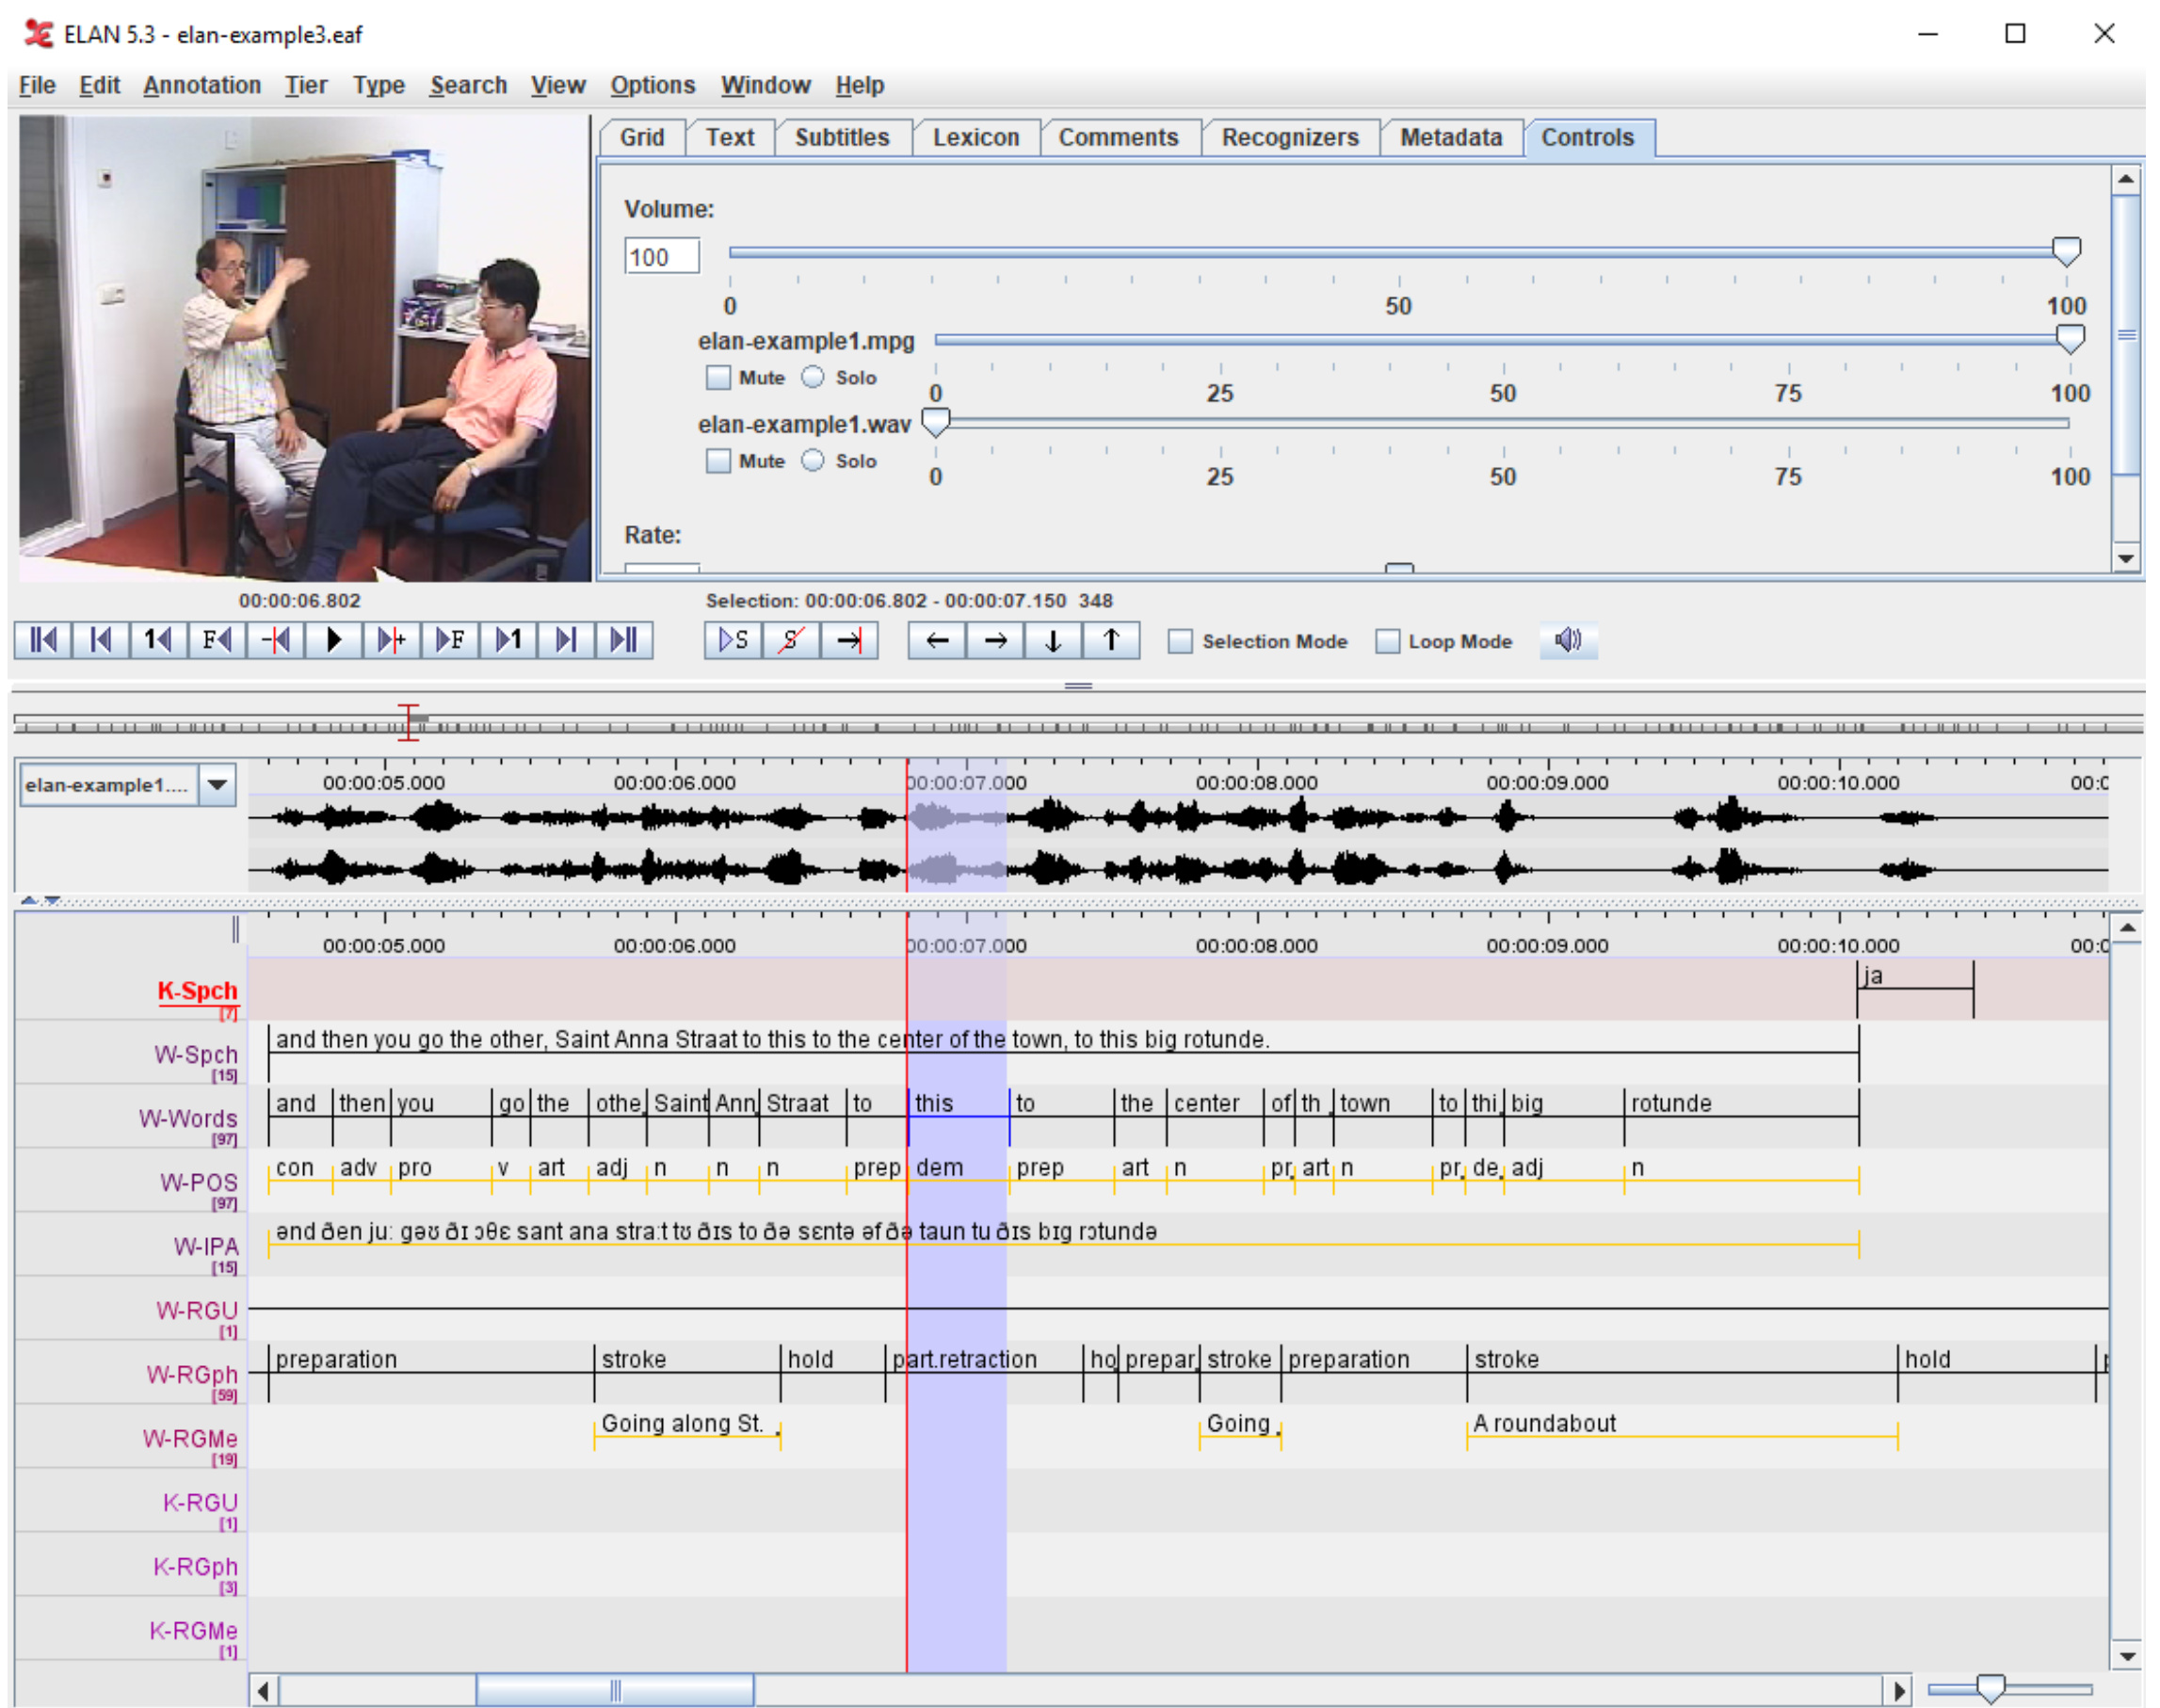
Task: Move crosshair to selection boundary button
Action: coord(849,640)
